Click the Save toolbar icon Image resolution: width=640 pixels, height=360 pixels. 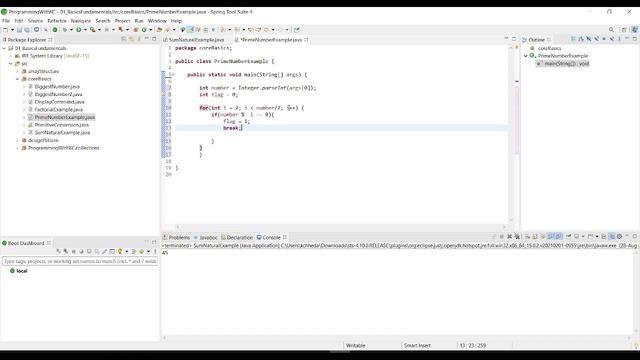pyautogui.click(x=19, y=30)
